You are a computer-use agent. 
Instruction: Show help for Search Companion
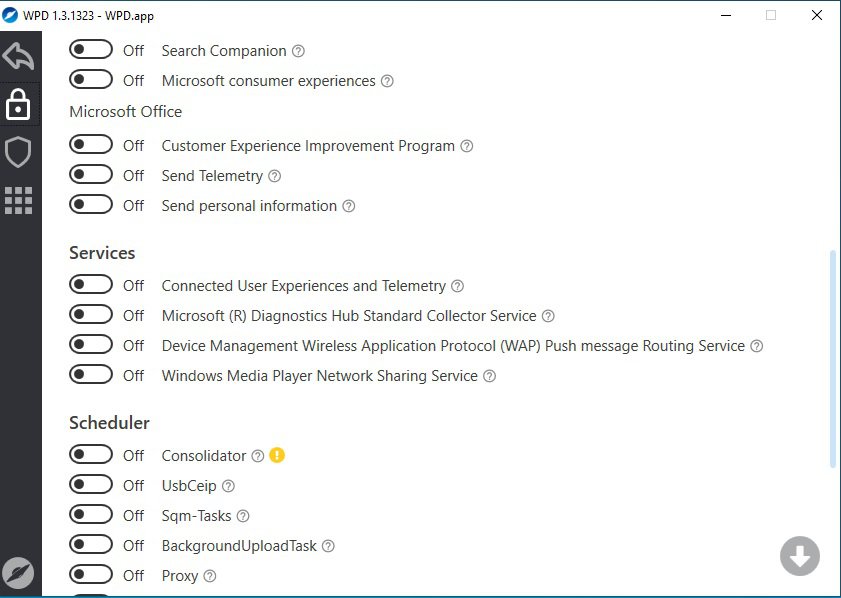pos(298,51)
